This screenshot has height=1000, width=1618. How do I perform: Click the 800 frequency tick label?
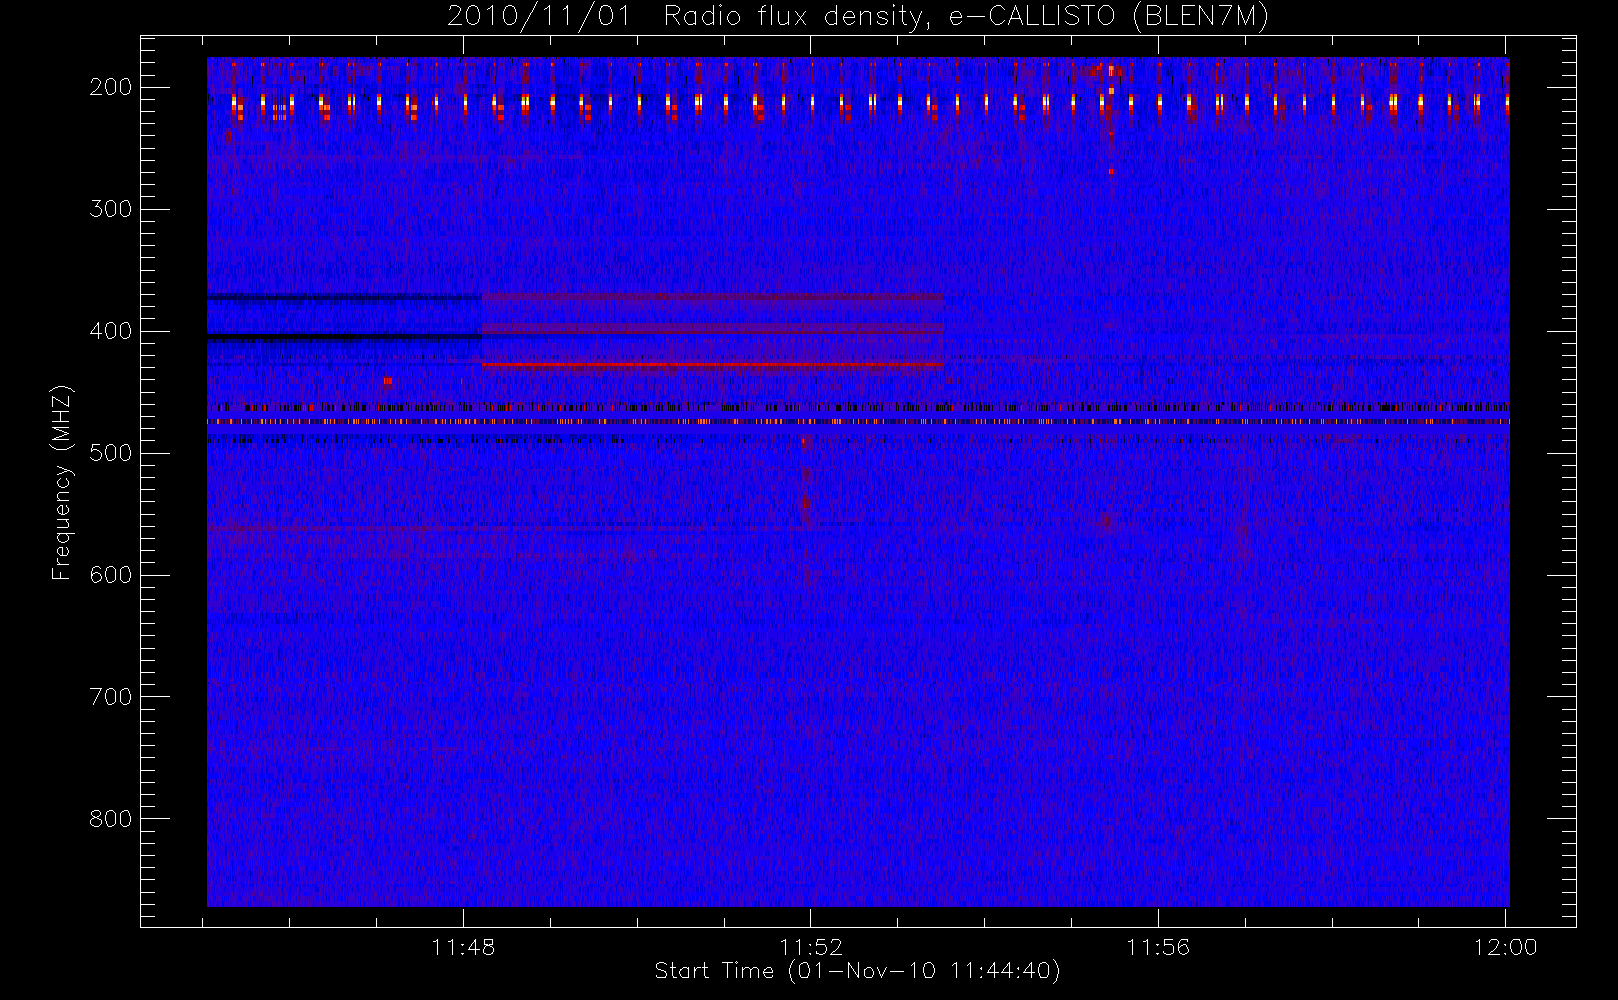click(x=111, y=819)
